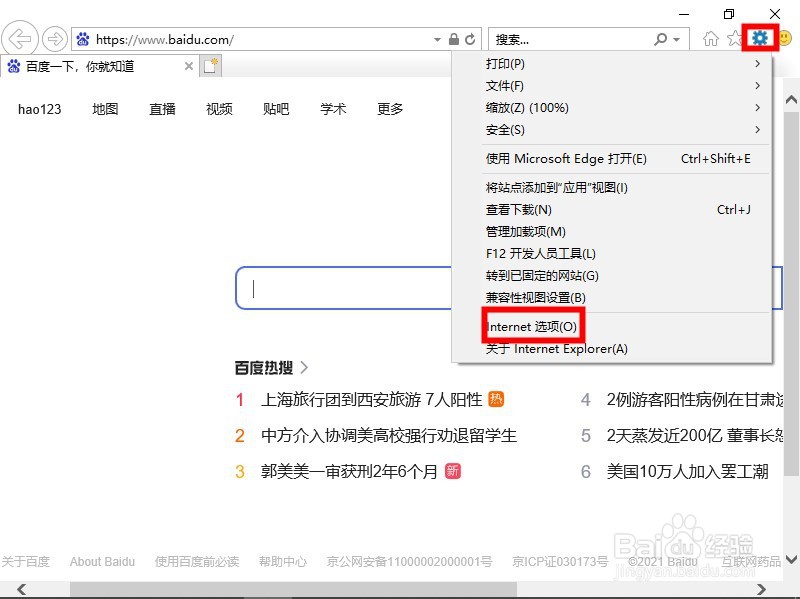Select 关于 Internet Explorer(A)
The height and width of the screenshot is (599, 800).
[612, 349]
